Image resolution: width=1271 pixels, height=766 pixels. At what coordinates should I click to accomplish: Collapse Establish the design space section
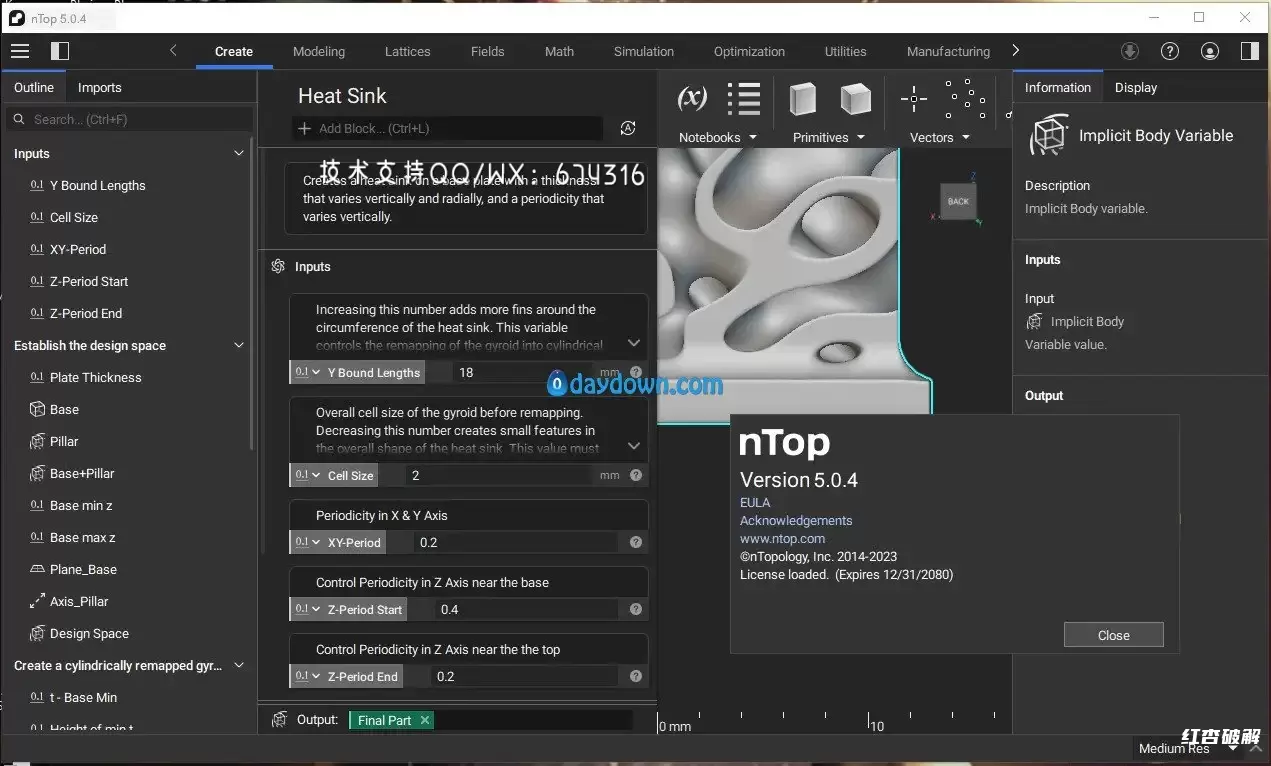pyautogui.click(x=239, y=345)
